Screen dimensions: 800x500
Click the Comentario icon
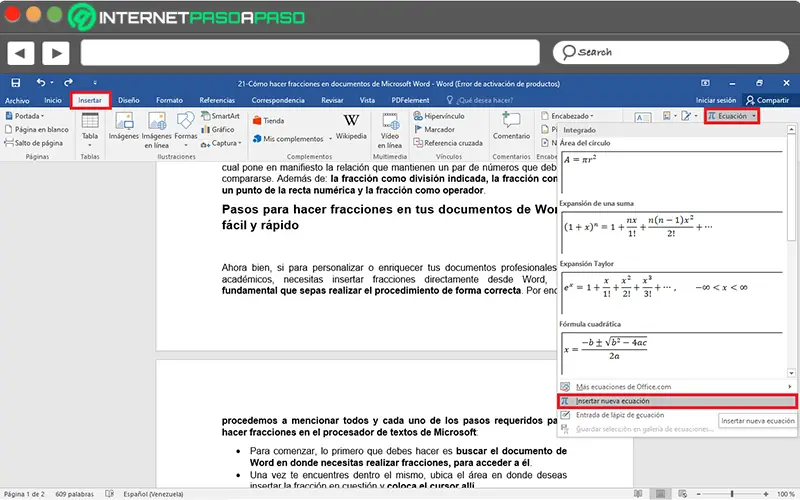[511, 126]
